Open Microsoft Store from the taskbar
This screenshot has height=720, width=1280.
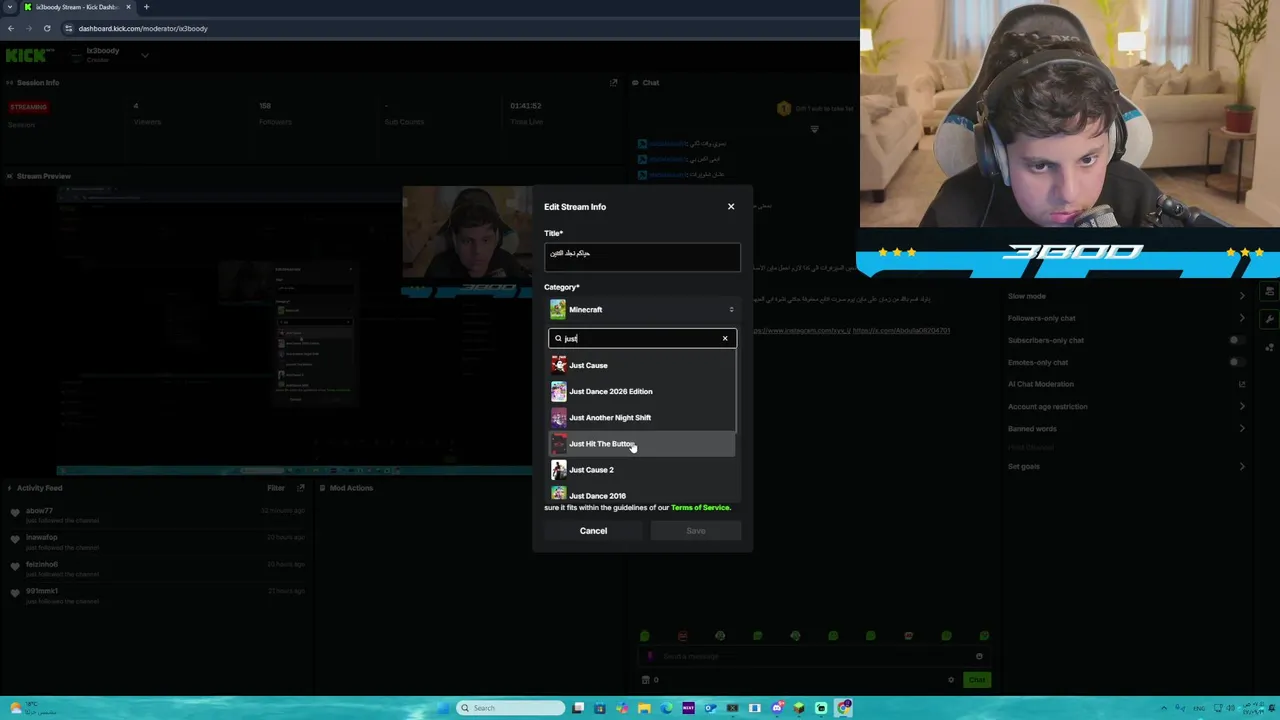point(600,708)
